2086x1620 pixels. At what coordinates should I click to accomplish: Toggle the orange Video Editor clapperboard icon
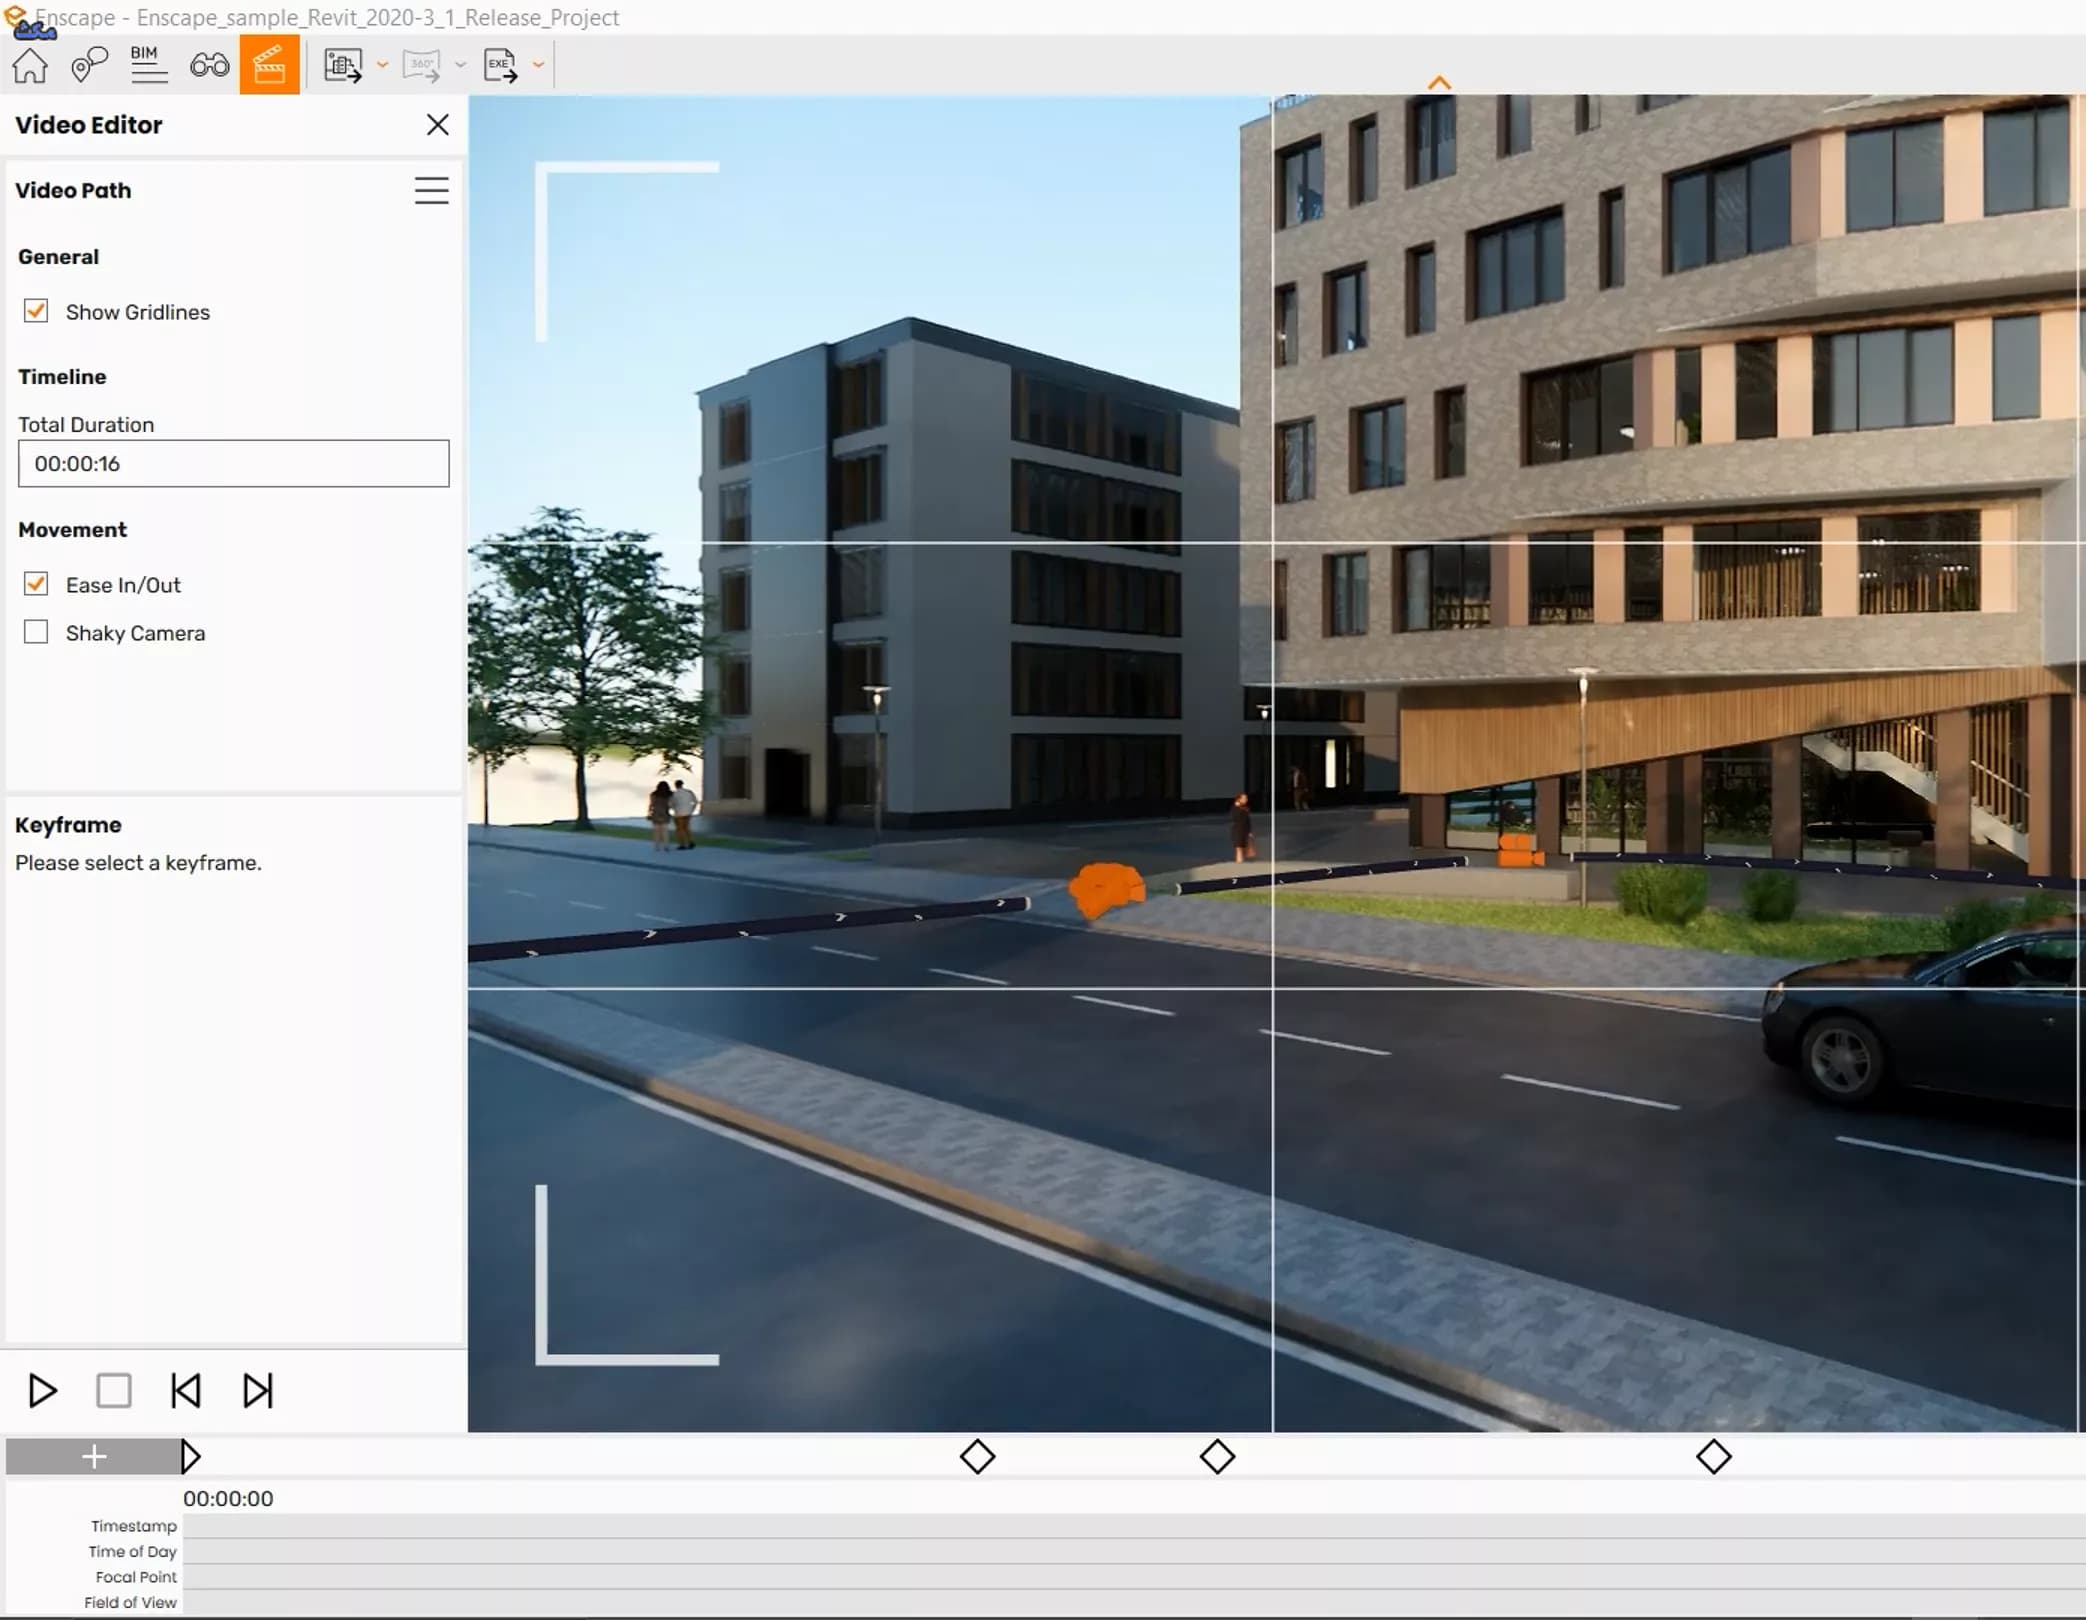tap(269, 65)
